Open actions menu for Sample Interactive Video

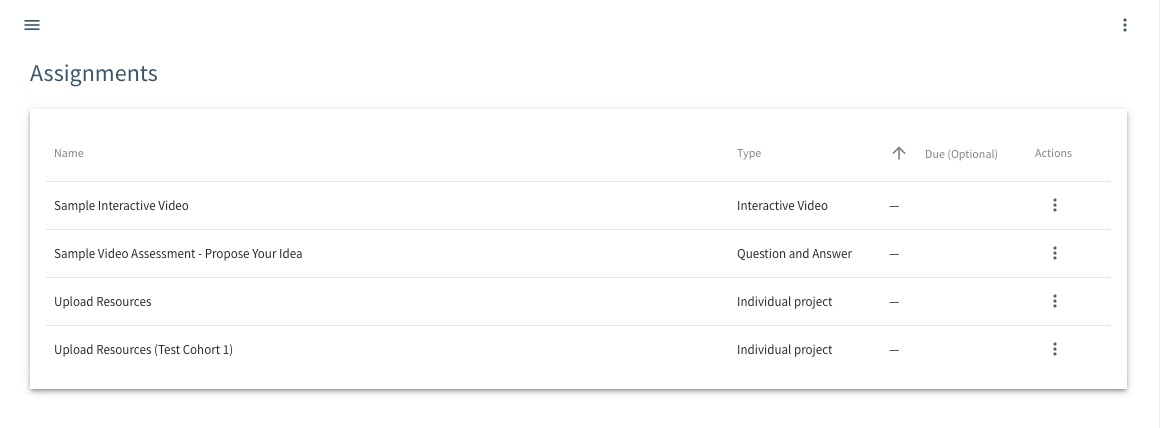pos(1054,205)
